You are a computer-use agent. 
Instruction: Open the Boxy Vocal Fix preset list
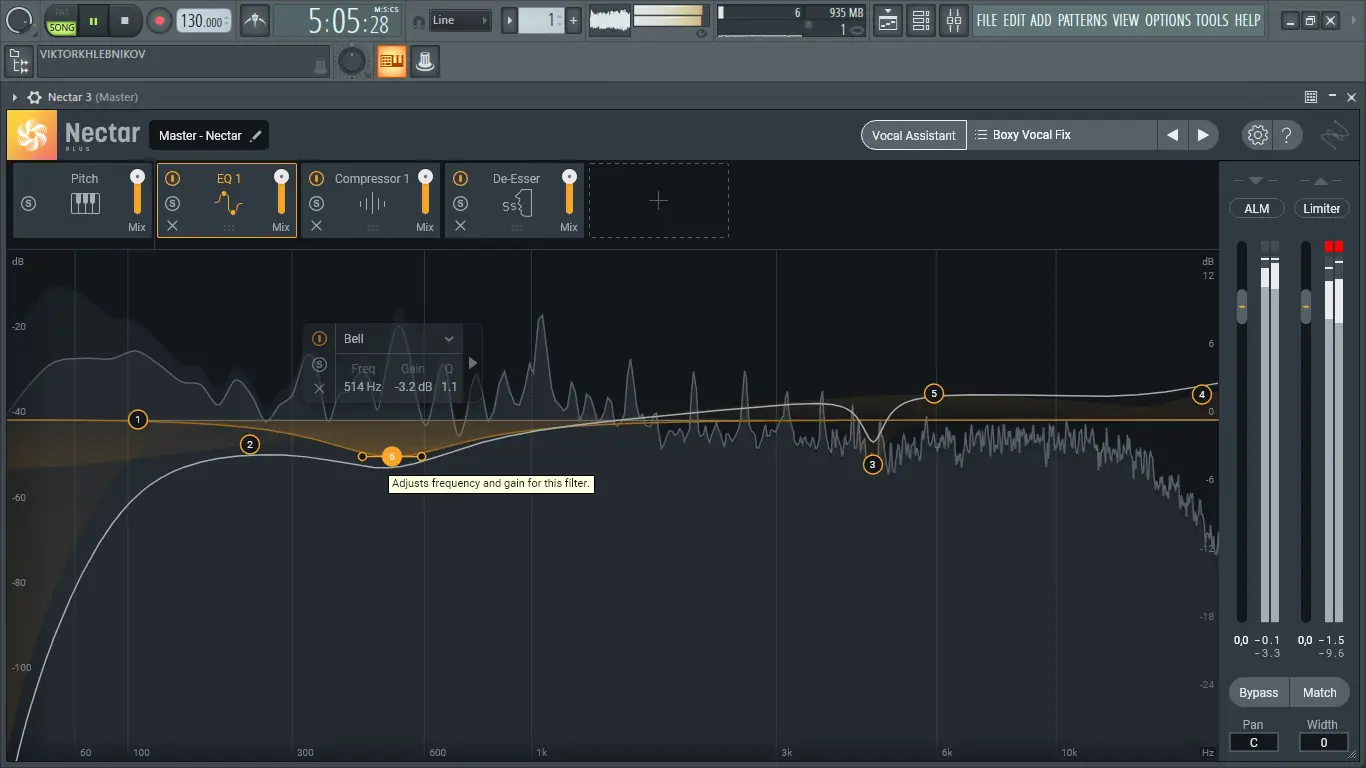pos(1061,135)
